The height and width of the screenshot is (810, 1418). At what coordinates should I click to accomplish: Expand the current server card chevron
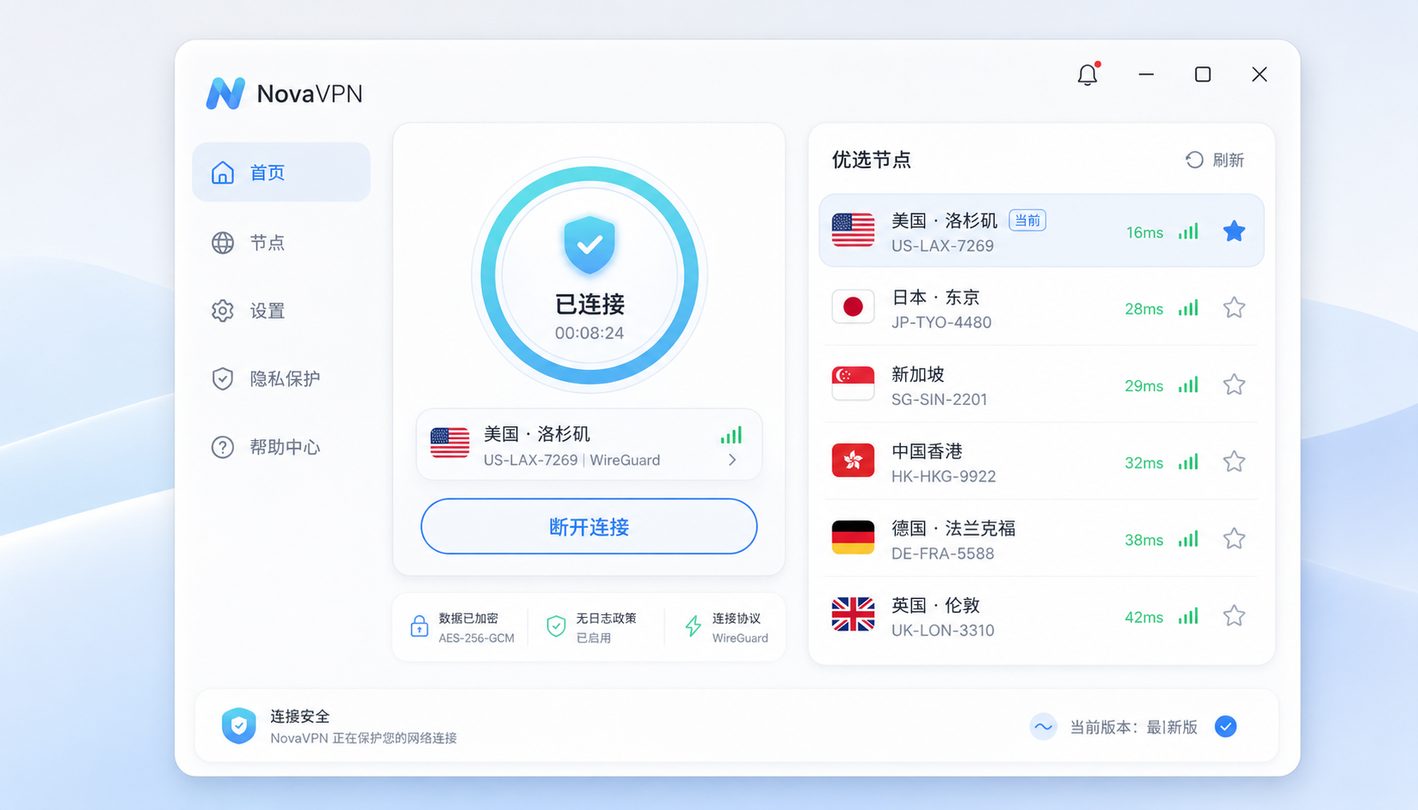[732, 460]
